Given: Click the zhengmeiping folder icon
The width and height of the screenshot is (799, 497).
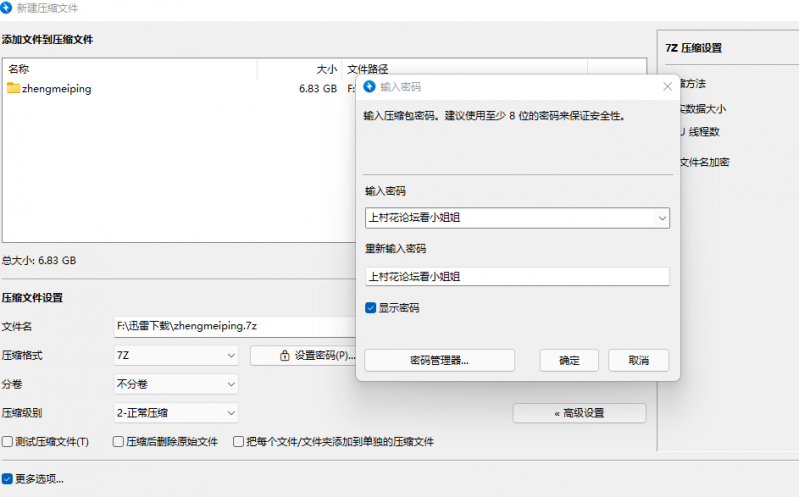Looking at the screenshot, I should [13, 89].
